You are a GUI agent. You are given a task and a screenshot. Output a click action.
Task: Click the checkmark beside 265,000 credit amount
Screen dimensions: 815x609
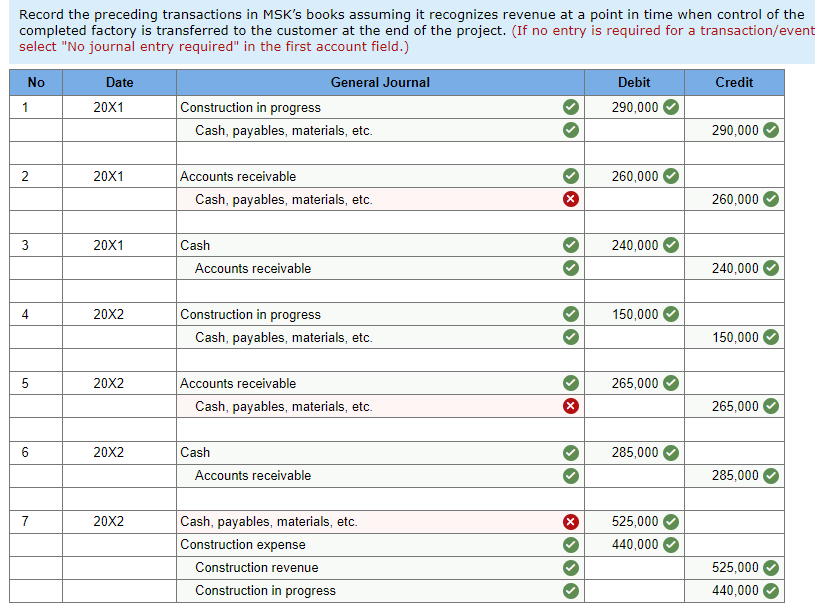point(769,406)
